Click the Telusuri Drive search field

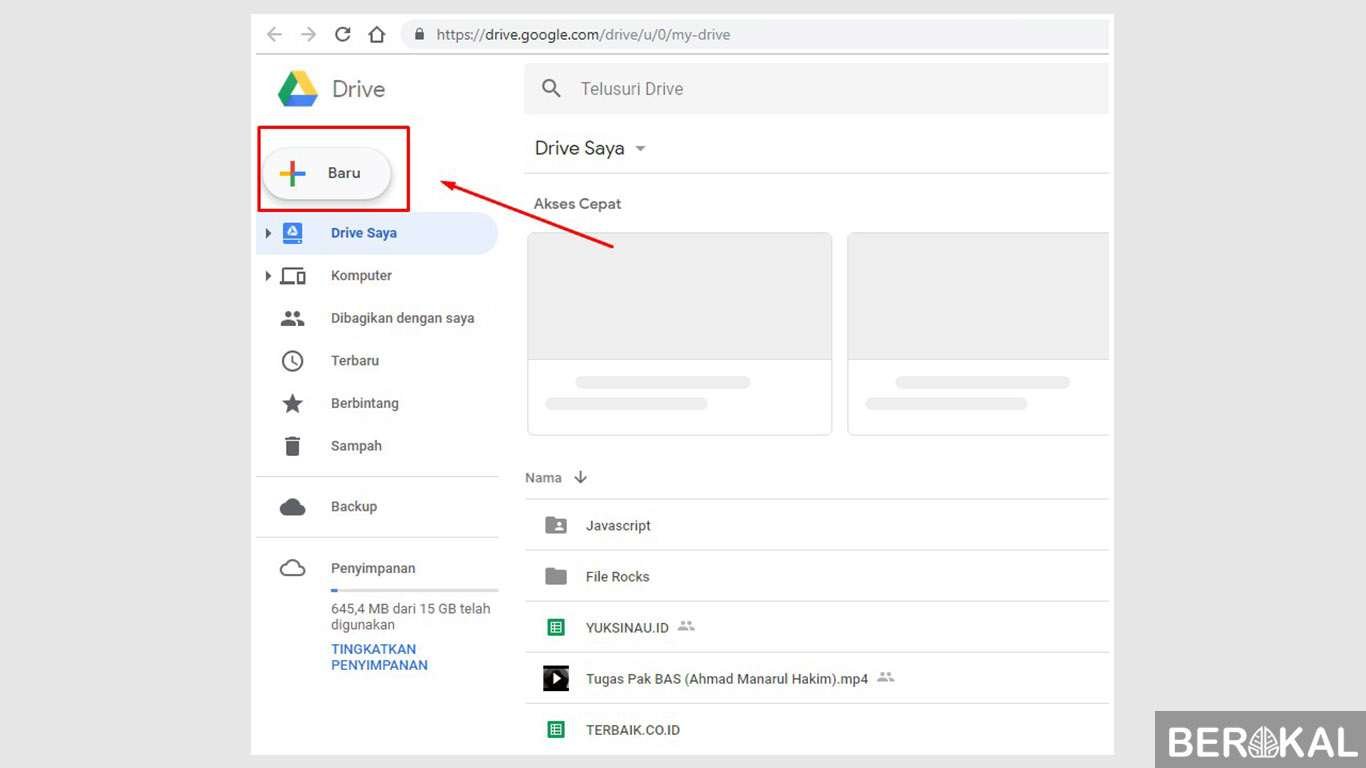pyautogui.click(x=816, y=89)
